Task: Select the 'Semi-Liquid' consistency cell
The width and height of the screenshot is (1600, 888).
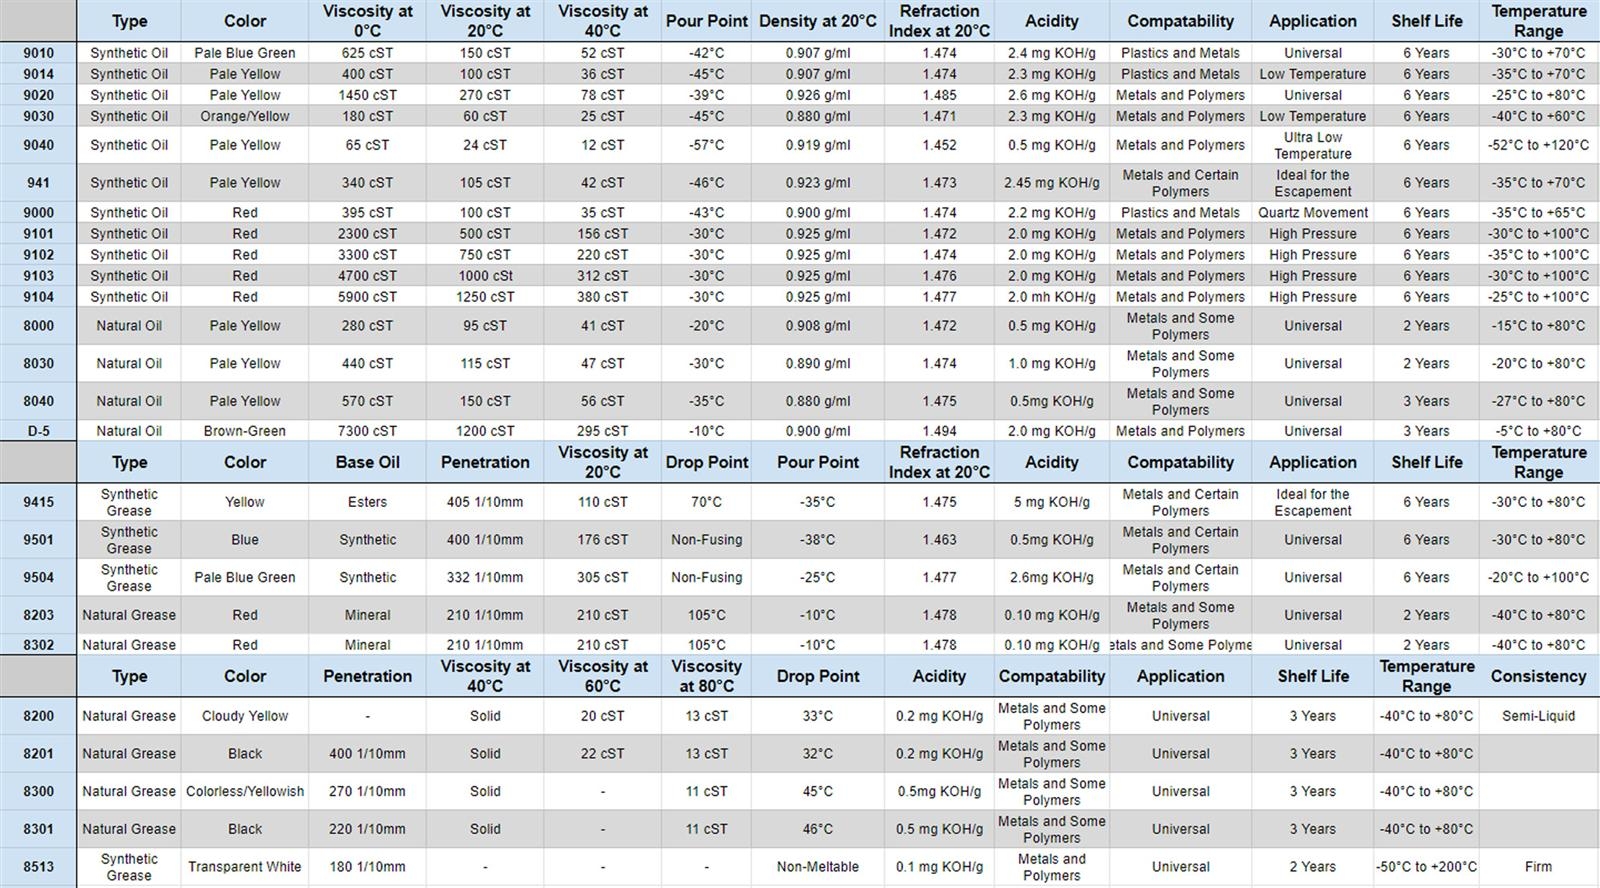Action: coord(1538,716)
